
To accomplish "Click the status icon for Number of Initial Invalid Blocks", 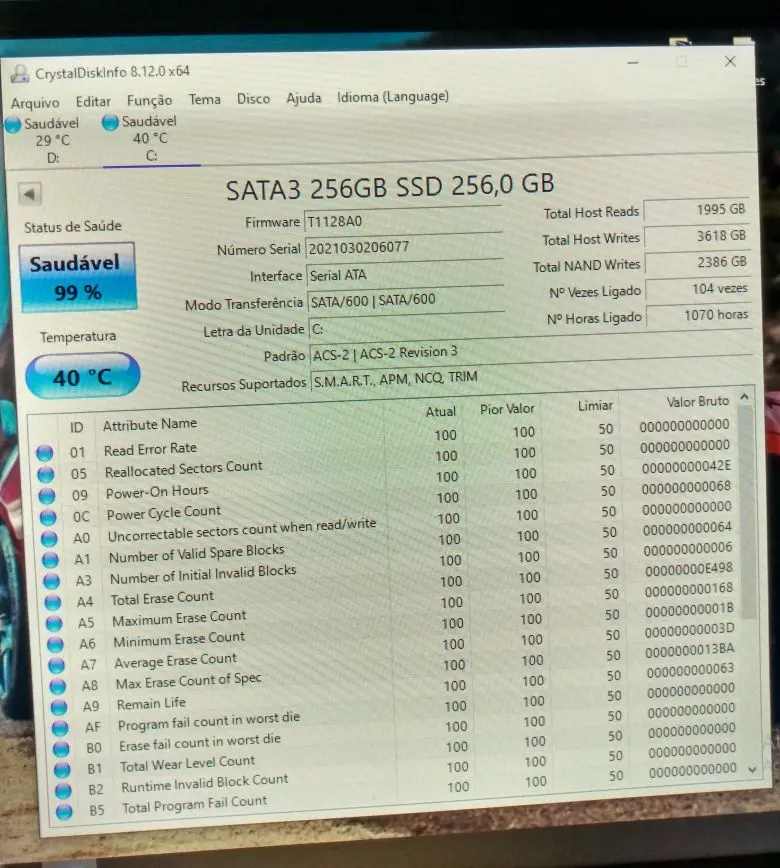I will (51, 581).
